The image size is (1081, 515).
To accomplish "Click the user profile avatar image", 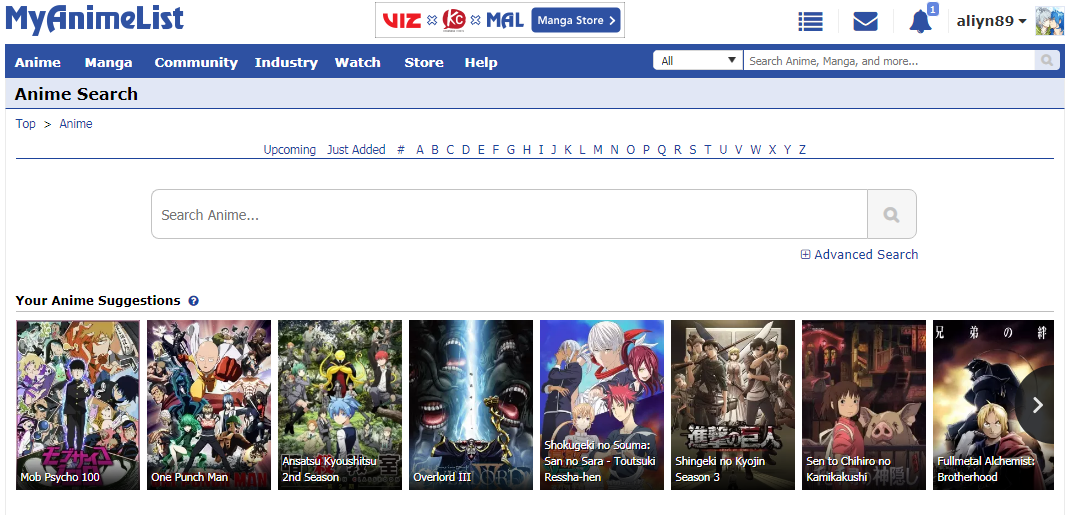I will (1050, 21).
